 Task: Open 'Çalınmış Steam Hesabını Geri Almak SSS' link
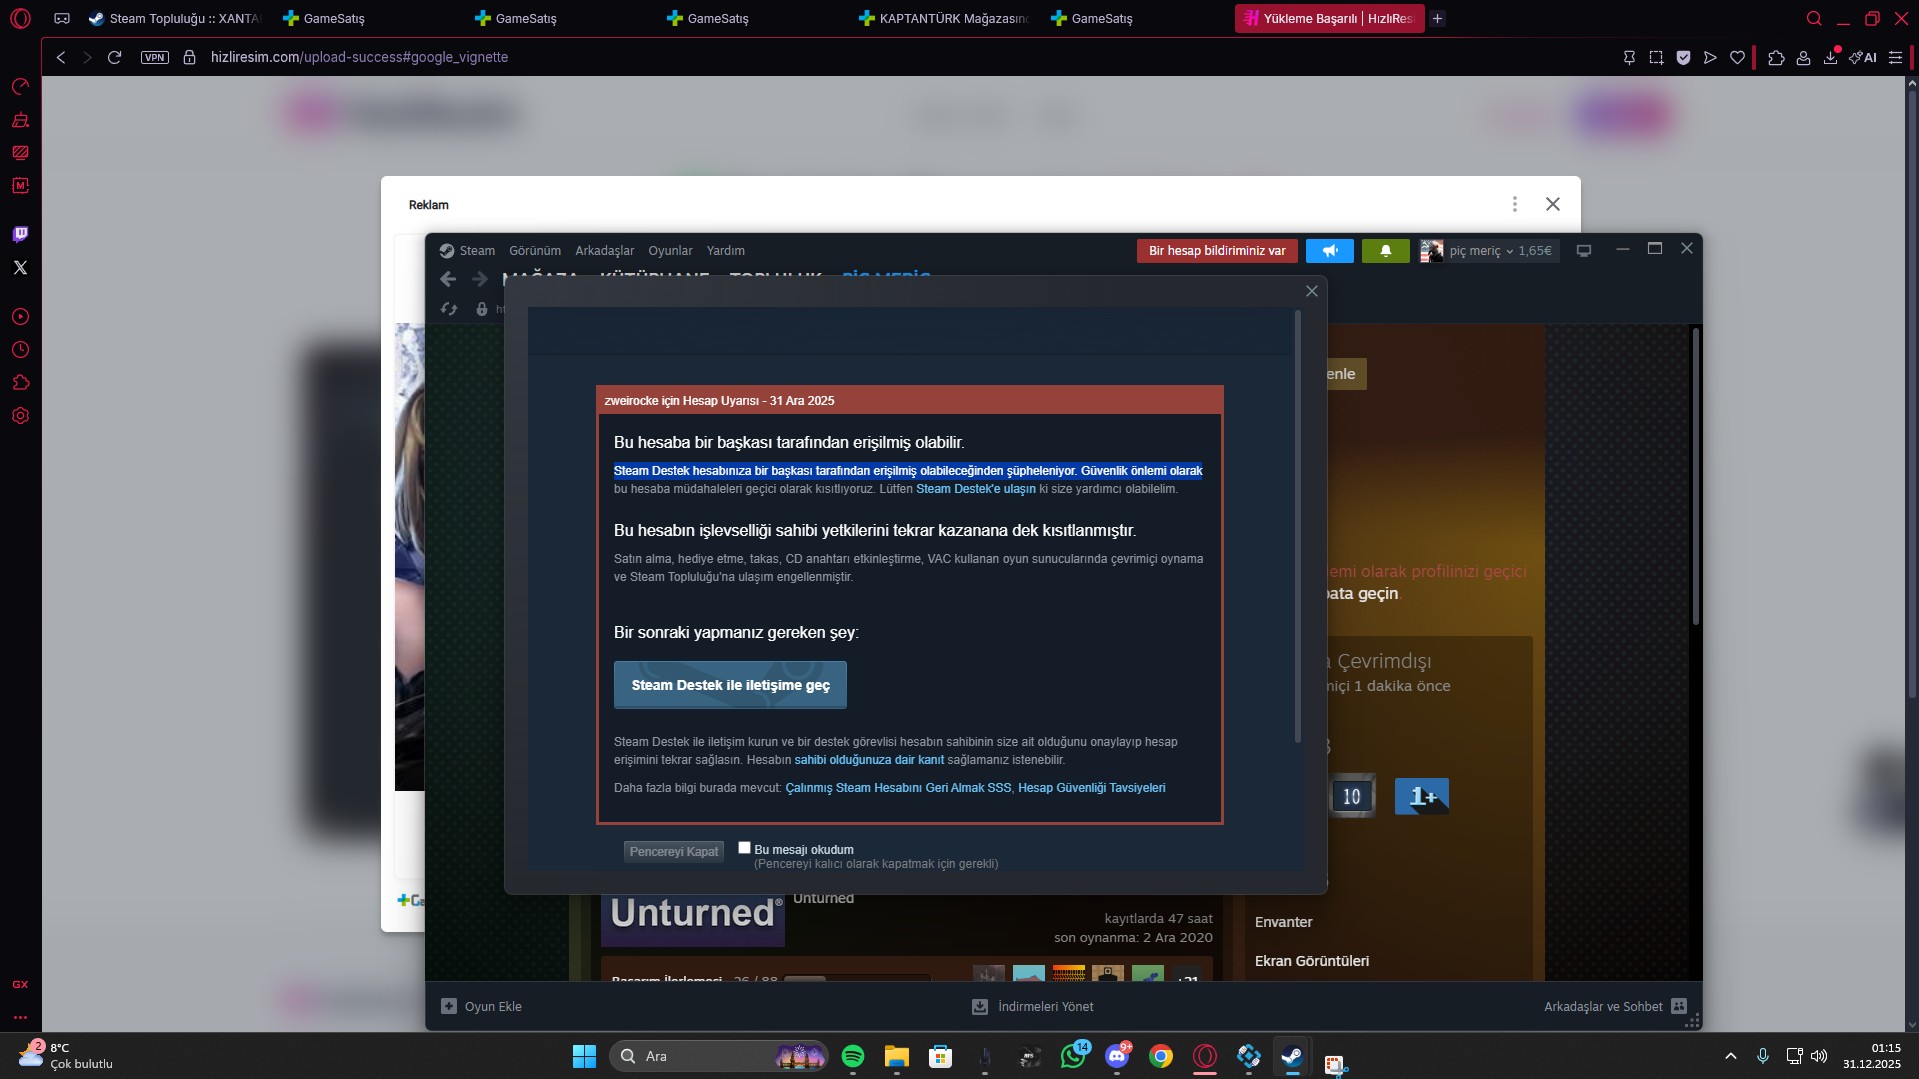tap(898, 788)
